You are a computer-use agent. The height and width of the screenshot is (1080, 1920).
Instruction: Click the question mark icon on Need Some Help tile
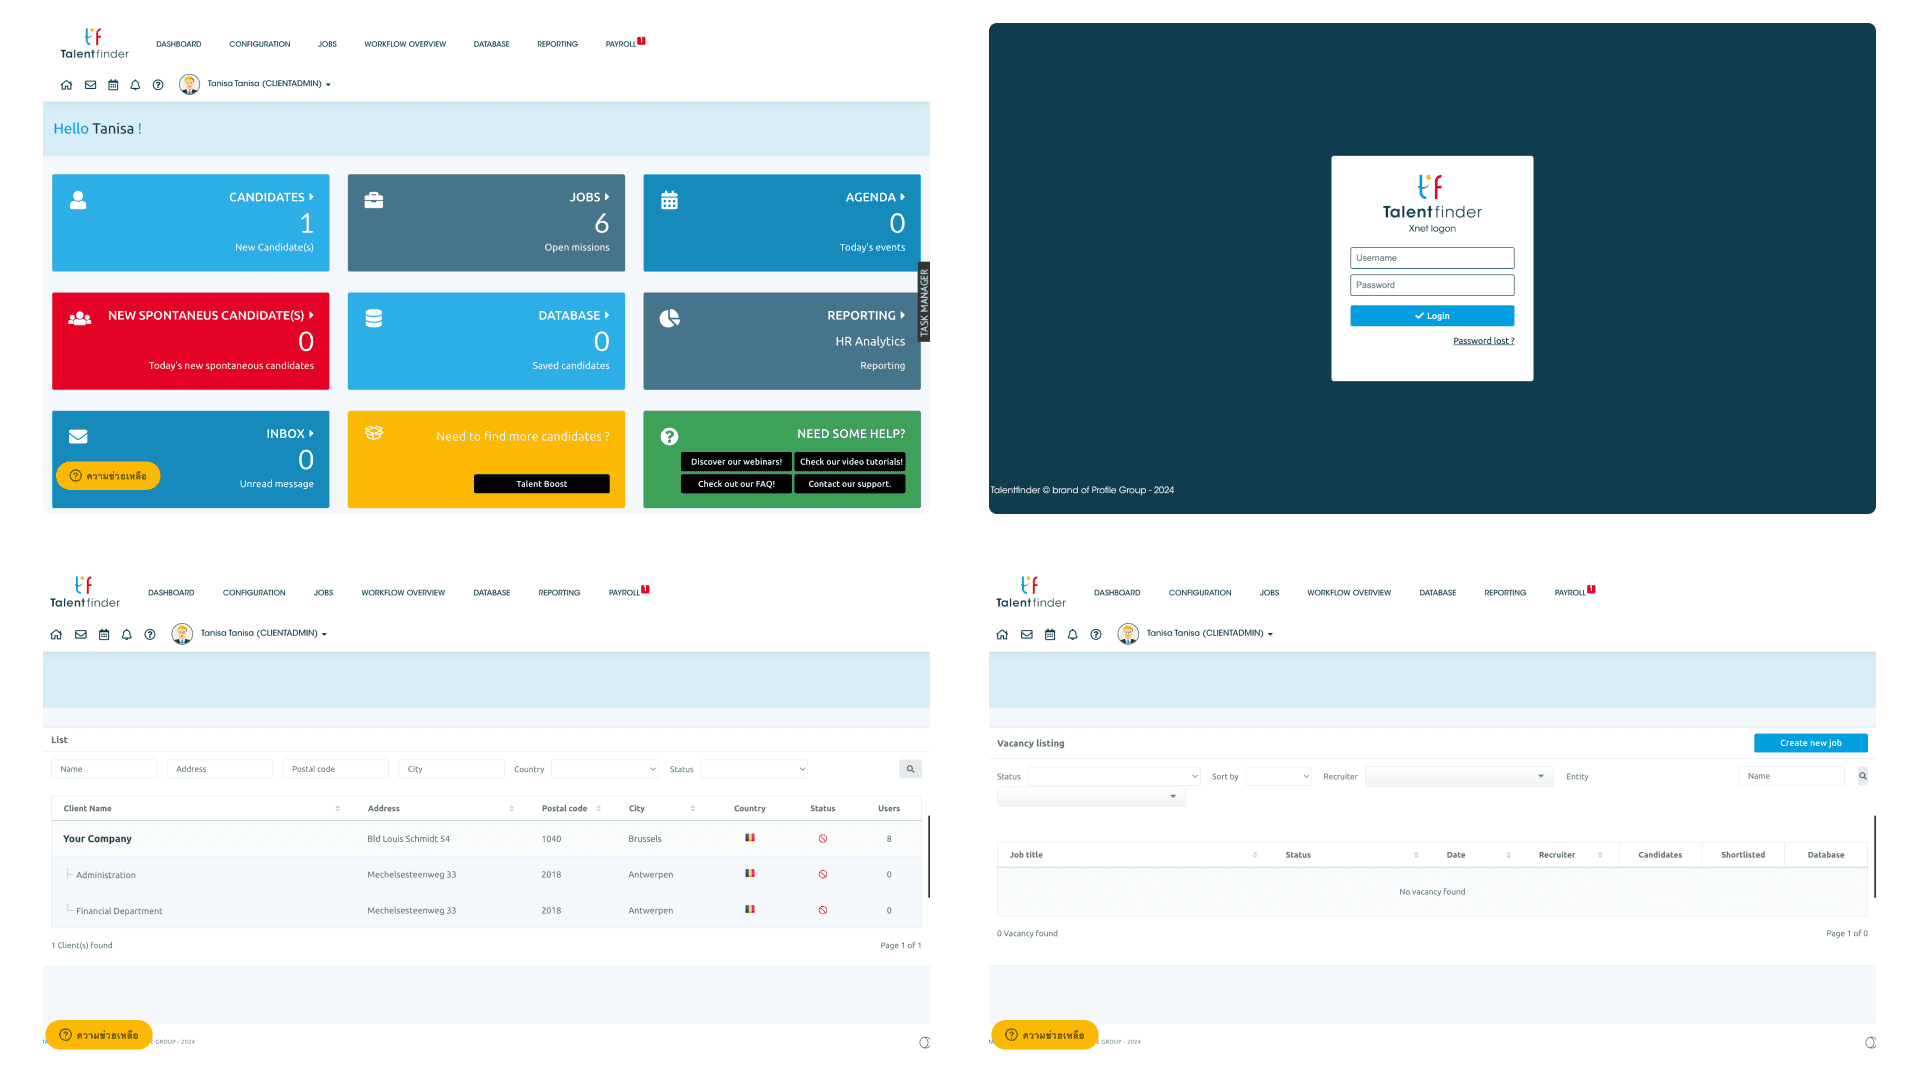pyautogui.click(x=669, y=436)
